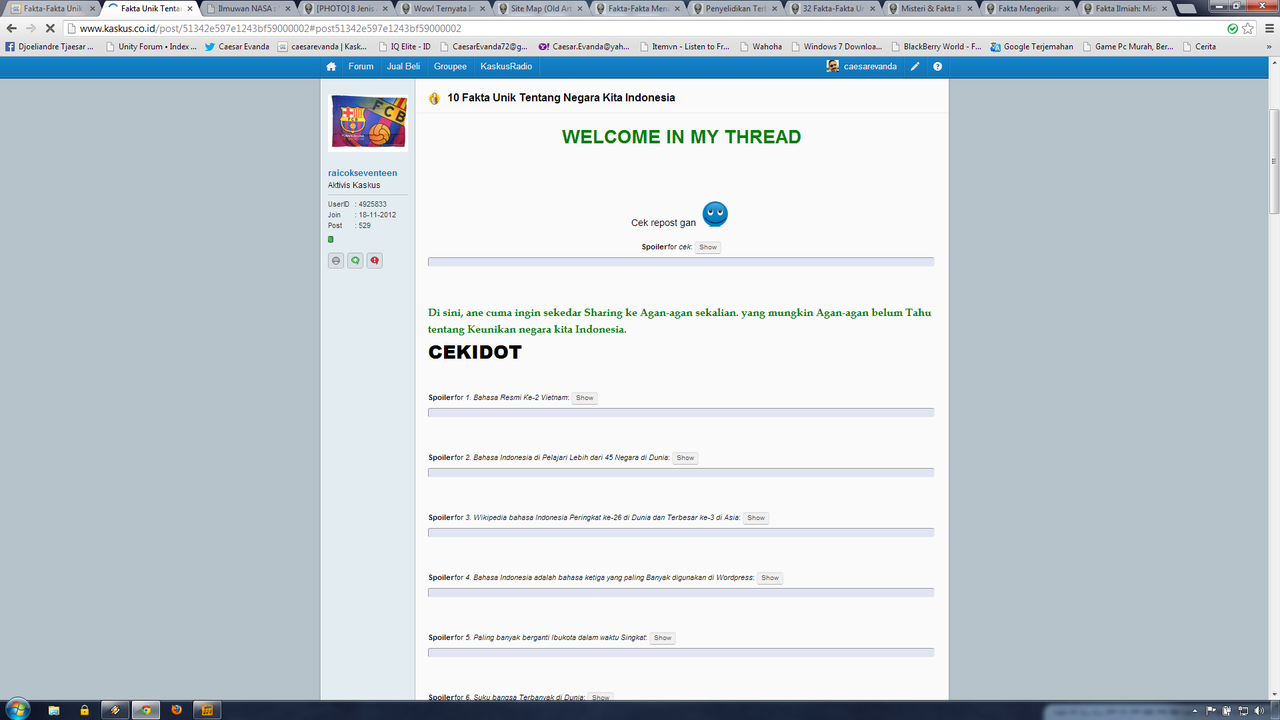The image size is (1280, 720).
Task: Show spoiler 1 Bahasa Resmi Ke-2 Vietnam
Action: point(585,398)
